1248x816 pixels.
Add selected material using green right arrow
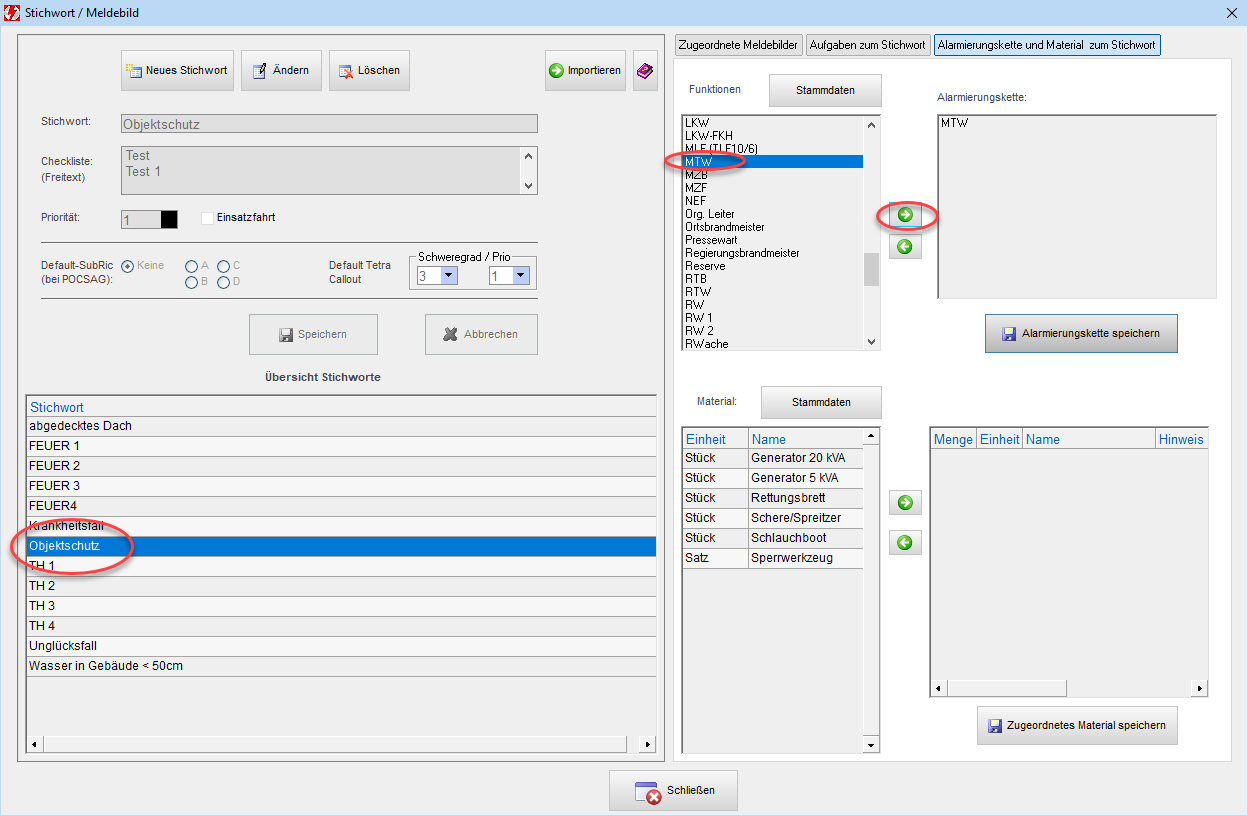905,502
